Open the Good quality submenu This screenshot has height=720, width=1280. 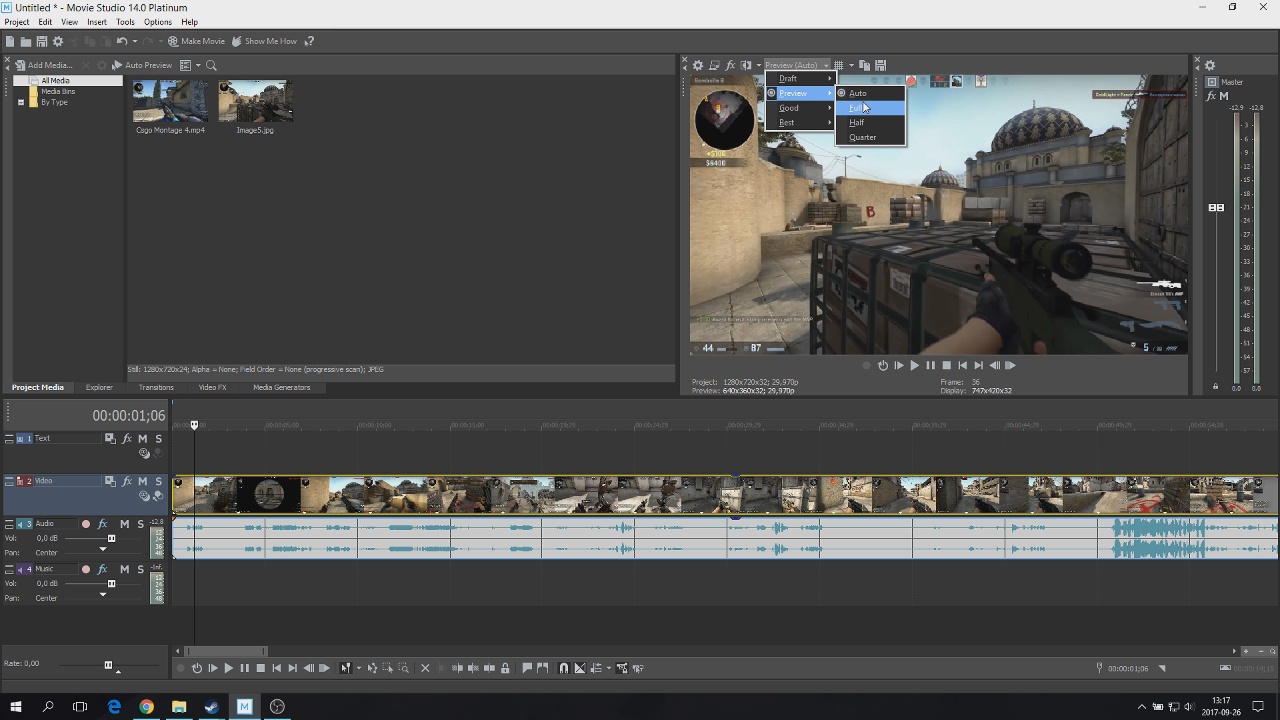point(800,108)
